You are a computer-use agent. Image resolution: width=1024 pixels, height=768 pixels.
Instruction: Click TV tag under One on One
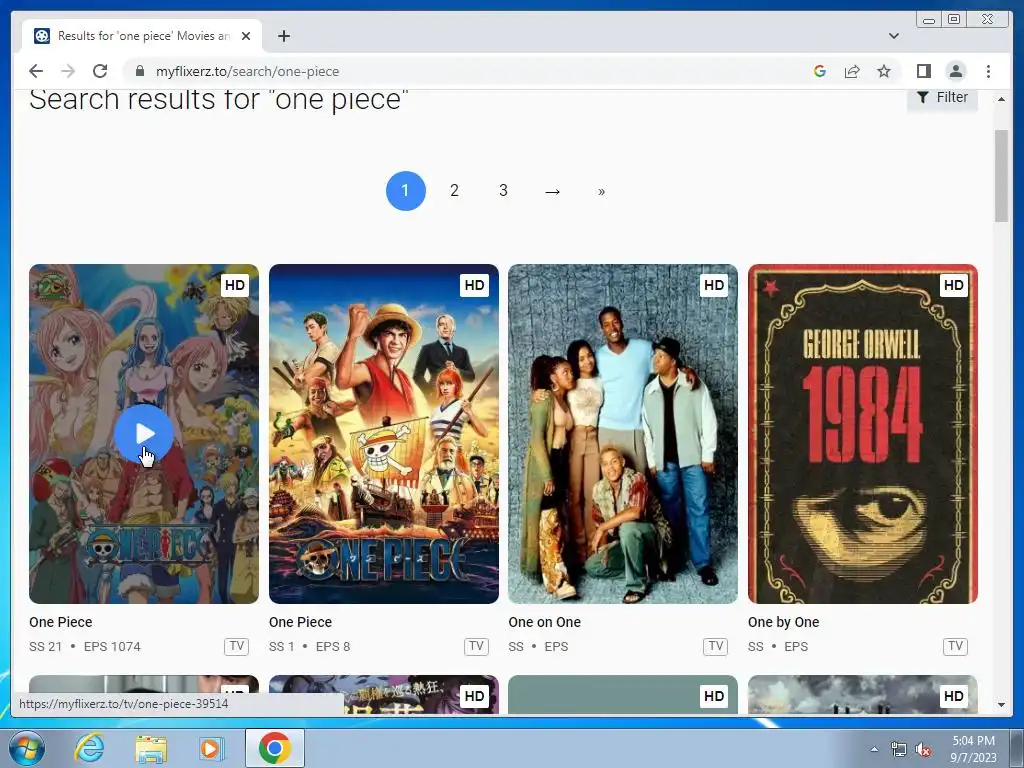(716, 647)
